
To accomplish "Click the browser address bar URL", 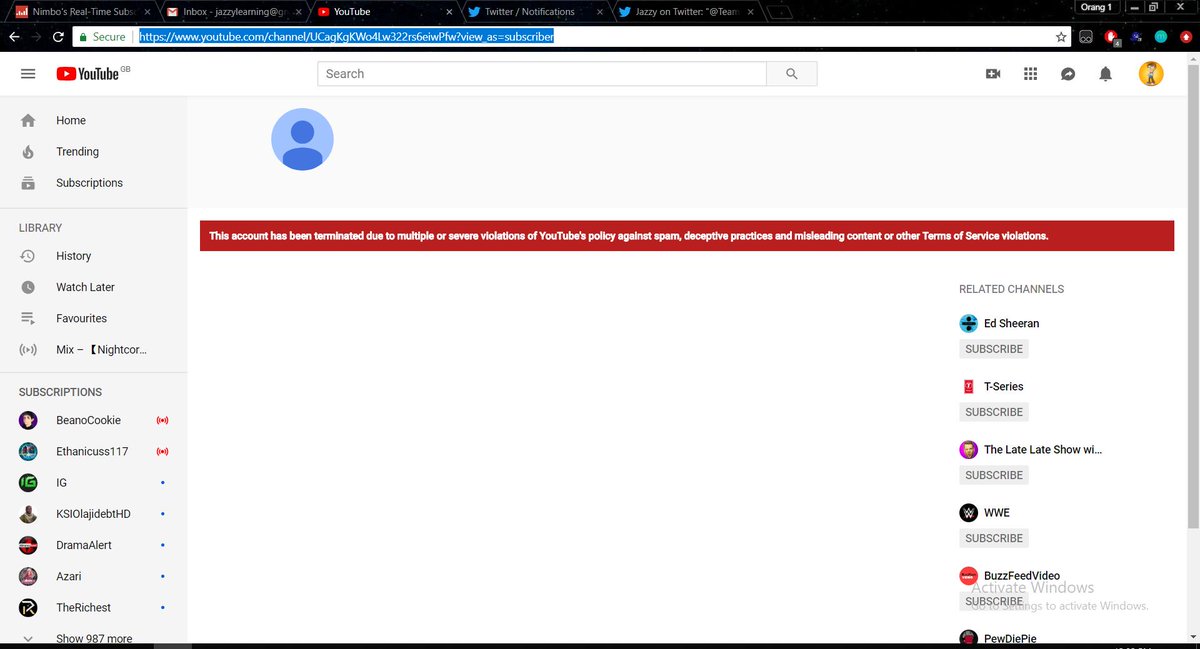I will coord(346,37).
